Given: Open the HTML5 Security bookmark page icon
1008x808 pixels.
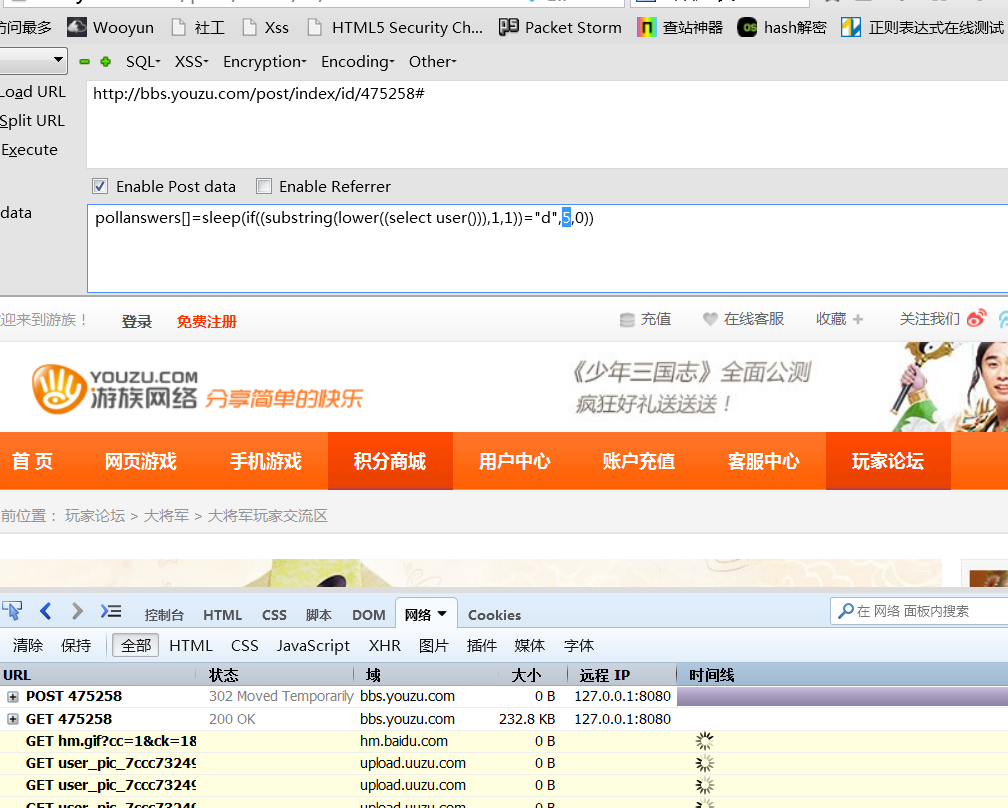Looking at the screenshot, I should click(x=314, y=28).
